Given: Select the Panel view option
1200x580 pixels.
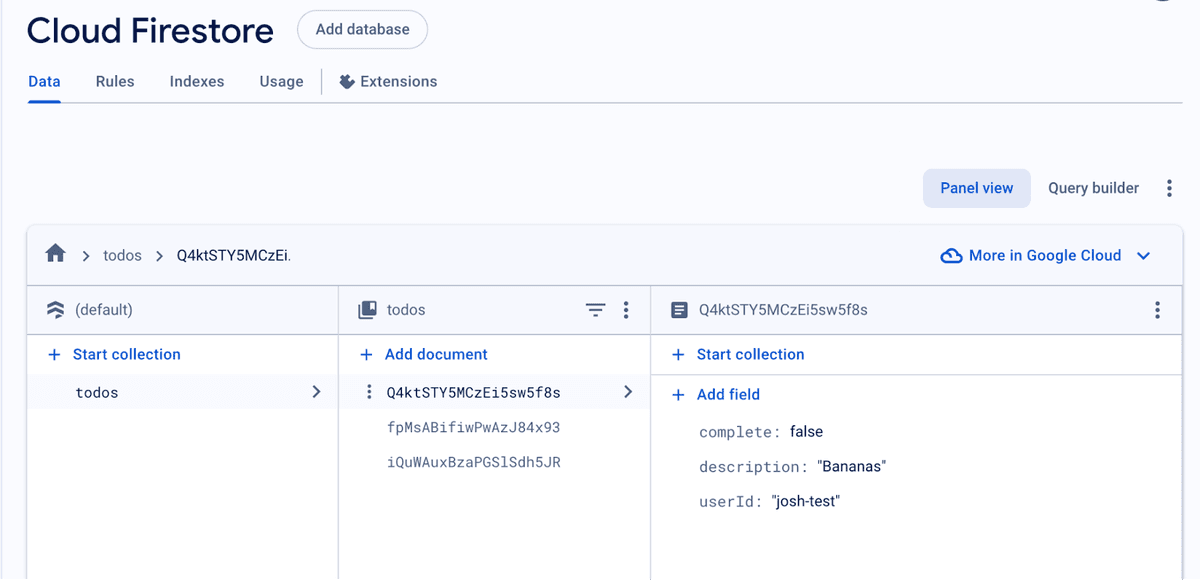Looking at the screenshot, I should 976,187.
